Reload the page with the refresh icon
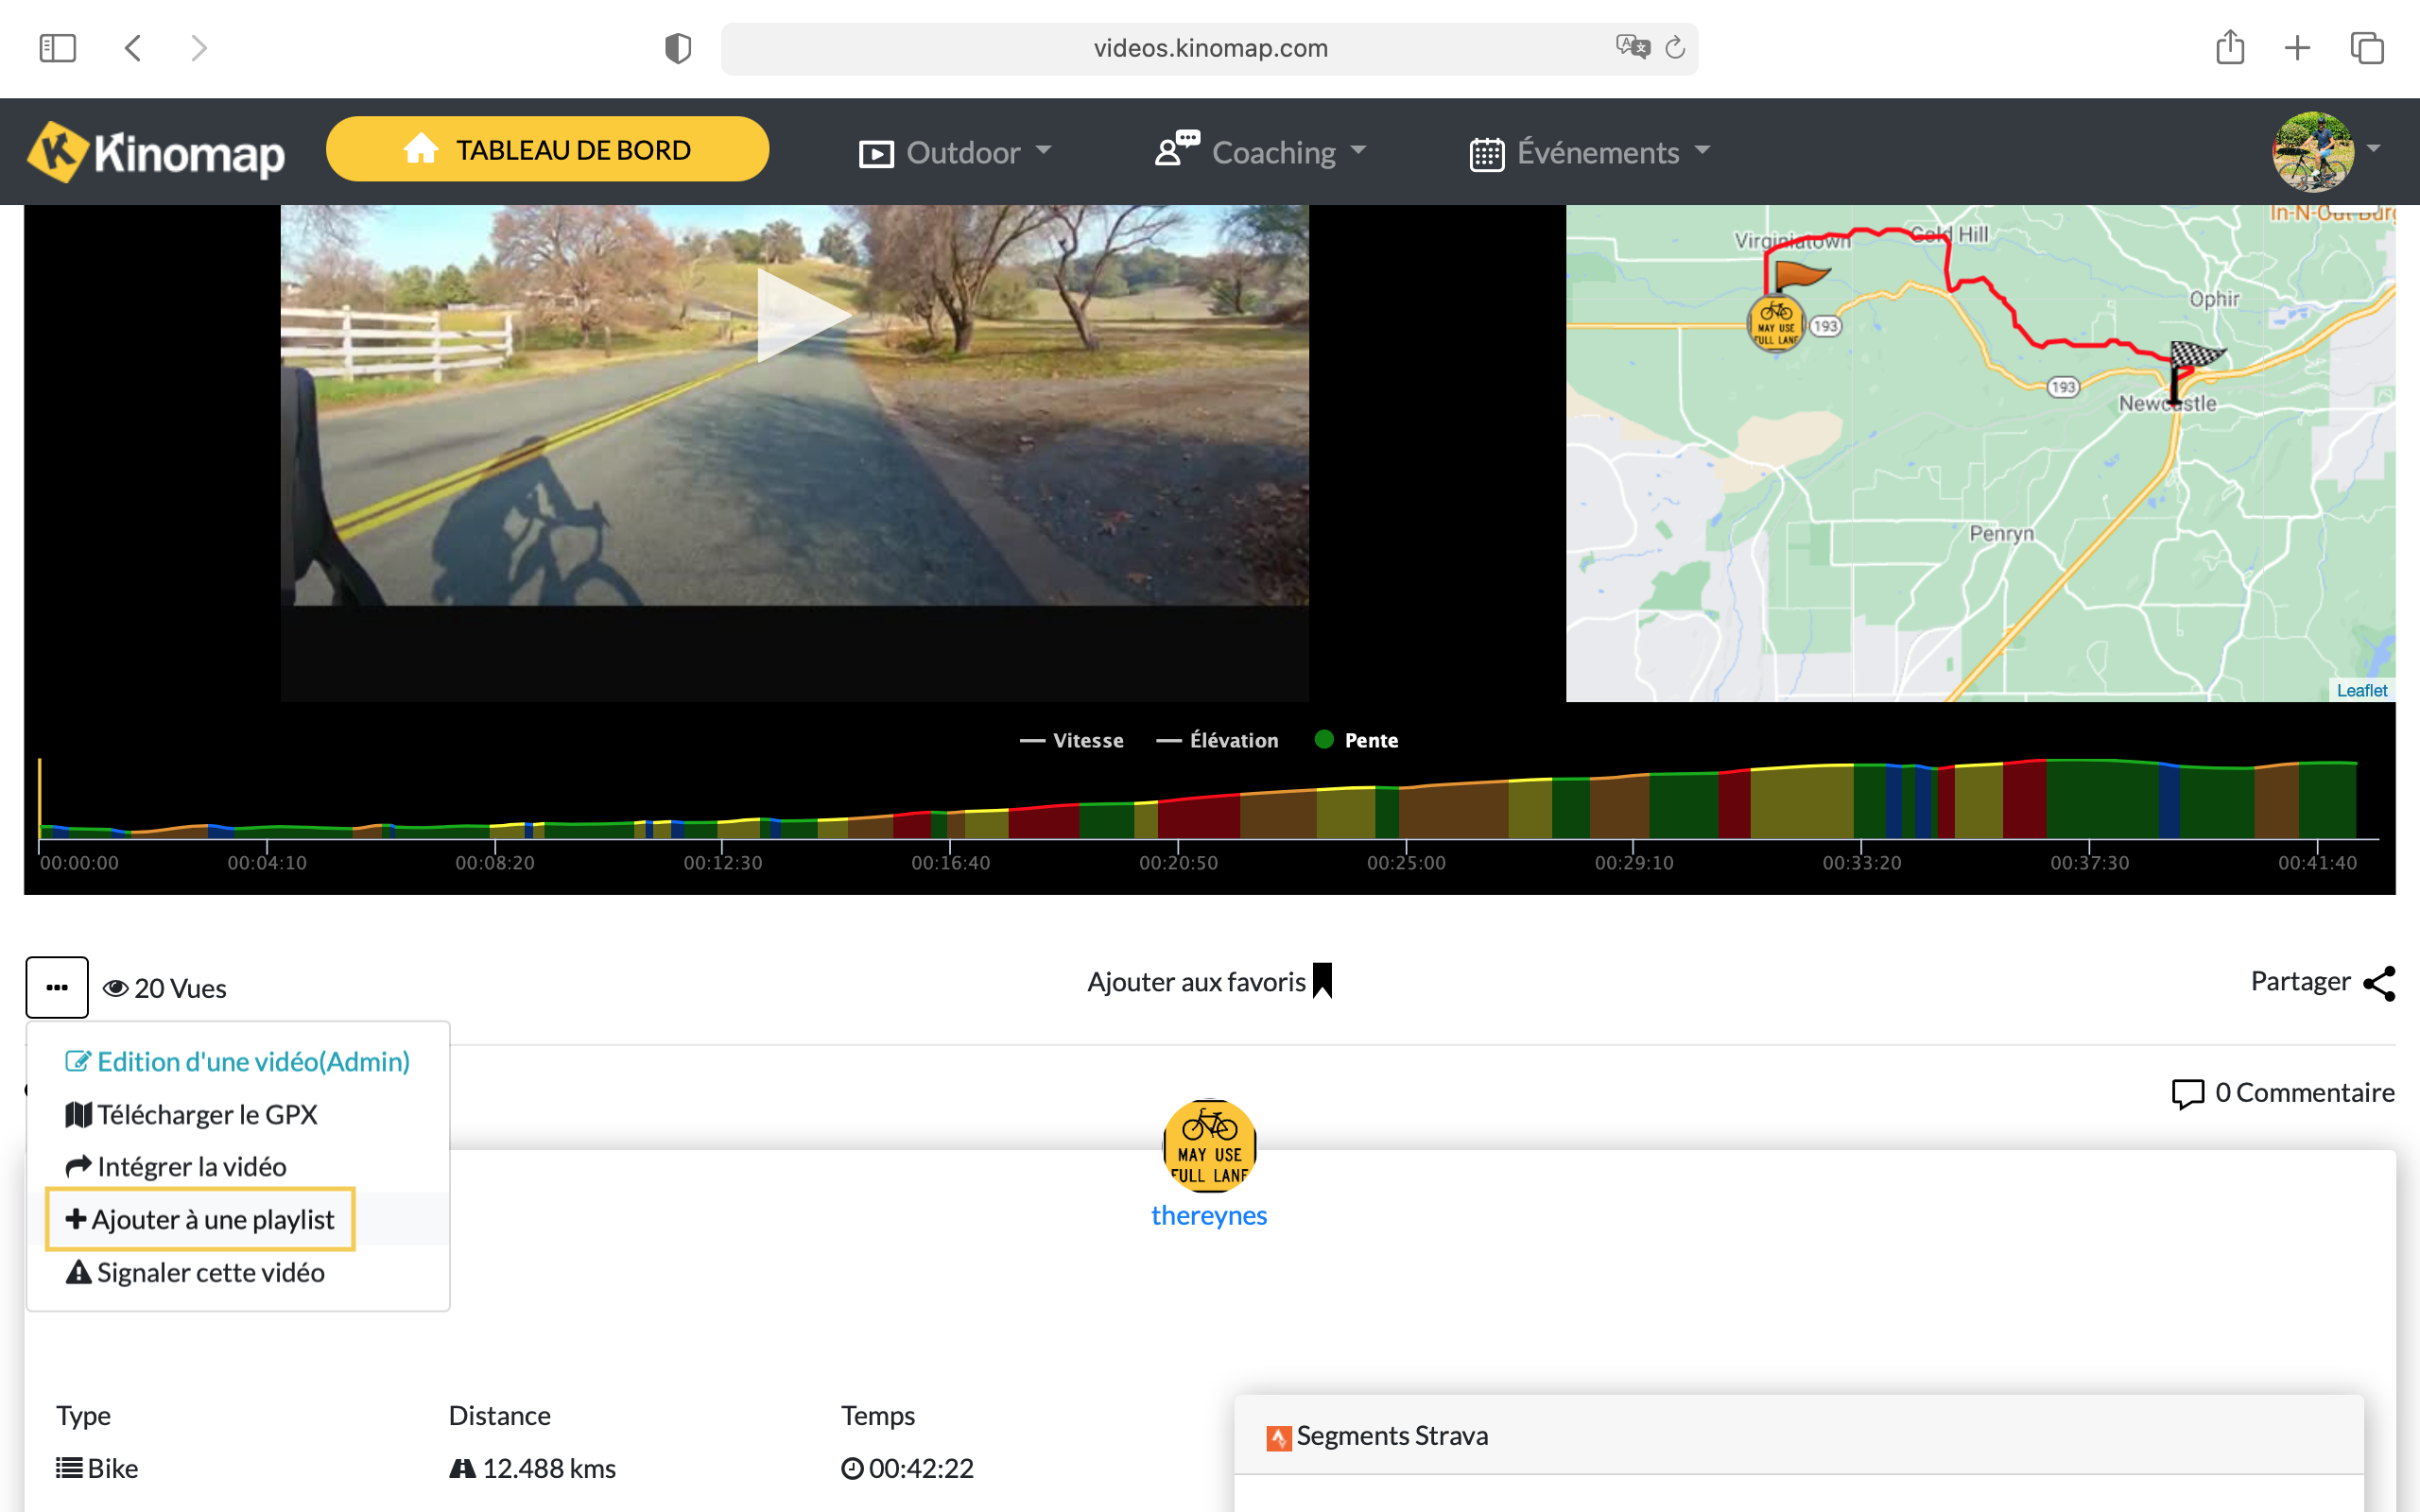2420x1512 pixels. point(1675,47)
